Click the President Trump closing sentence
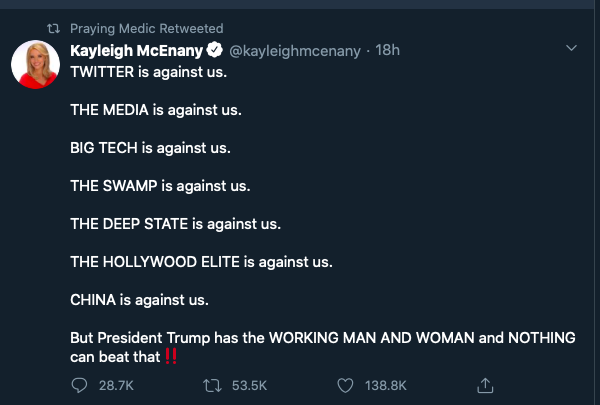Screen dimensions: 600x405 (x=322, y=338)
